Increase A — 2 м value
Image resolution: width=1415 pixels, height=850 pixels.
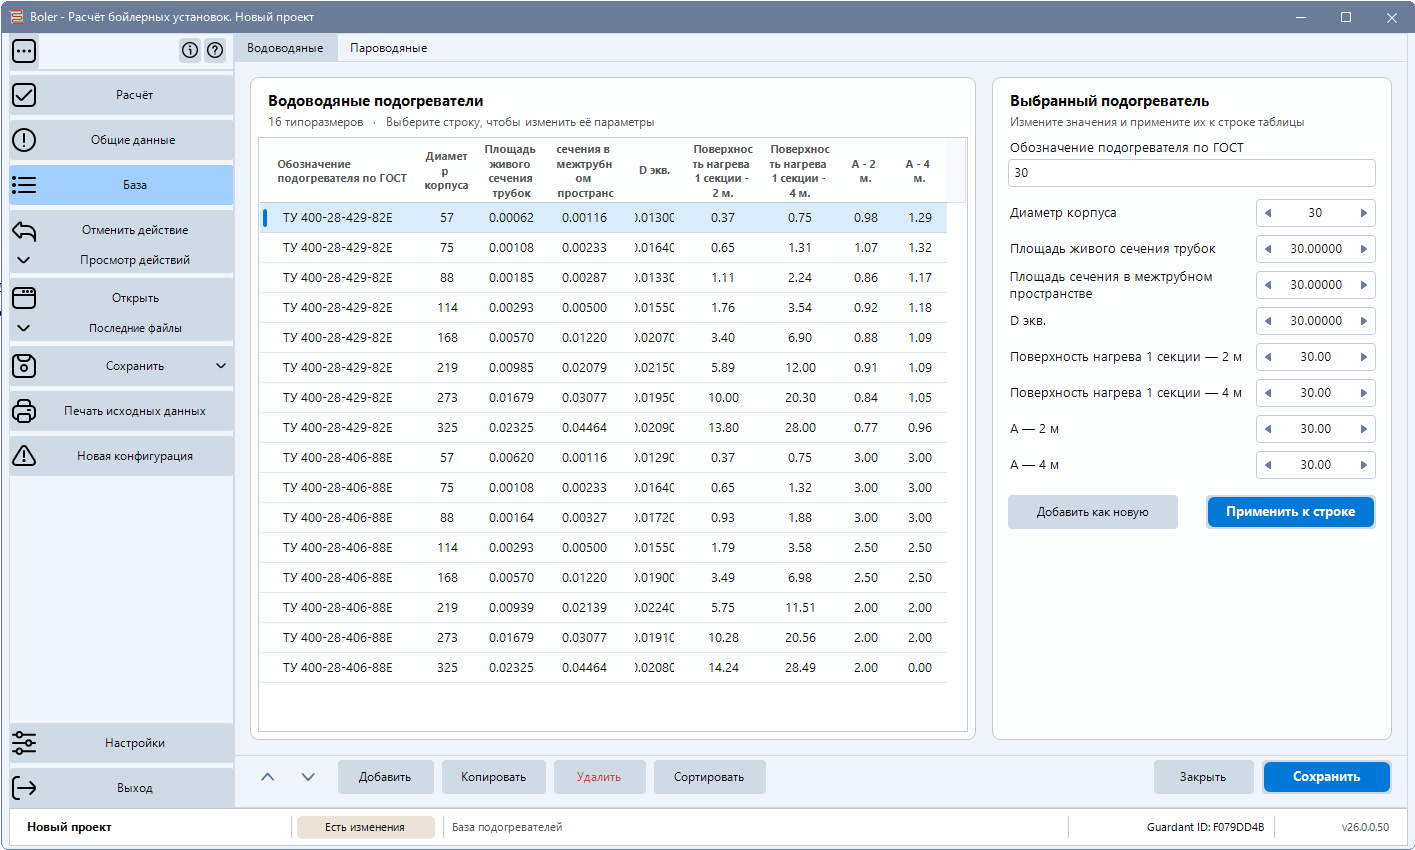(x=1363, y=429)
